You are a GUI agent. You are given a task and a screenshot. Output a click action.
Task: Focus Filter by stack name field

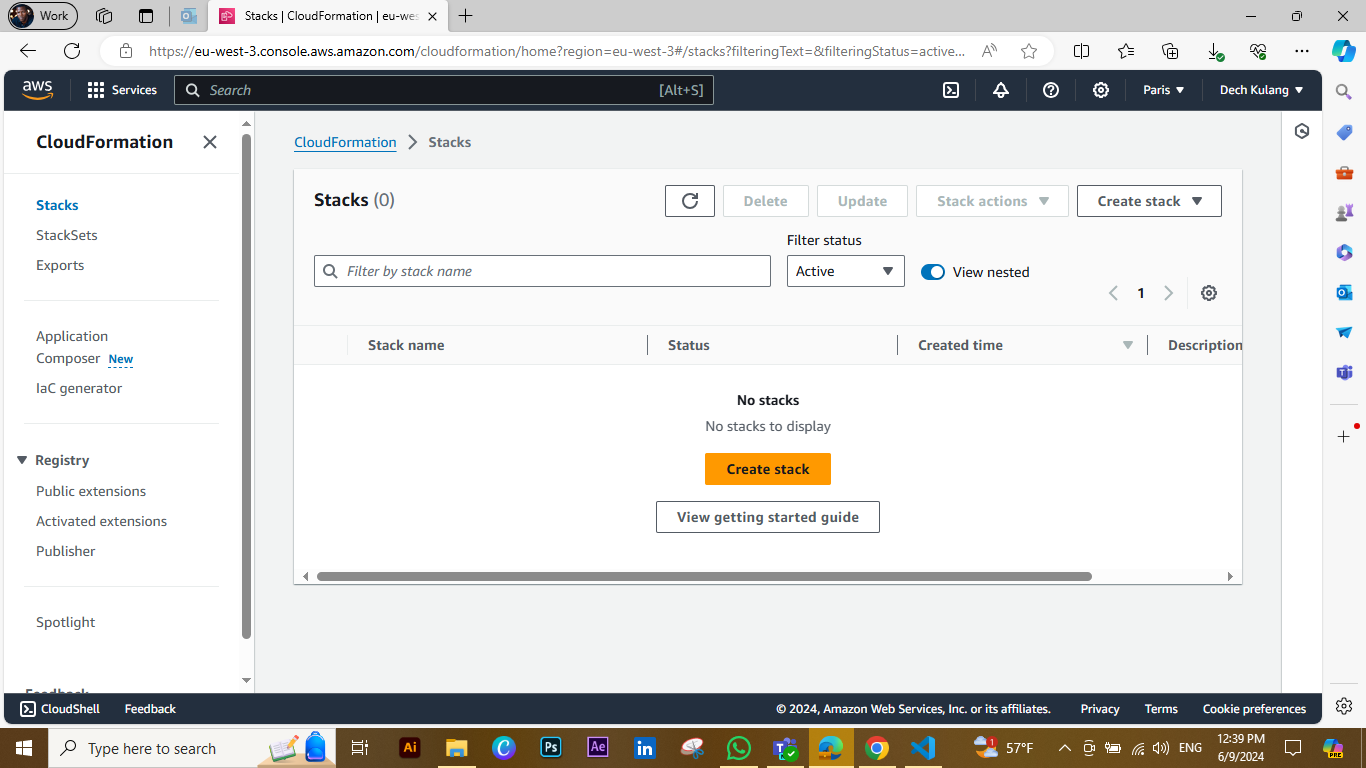point(542,271)
